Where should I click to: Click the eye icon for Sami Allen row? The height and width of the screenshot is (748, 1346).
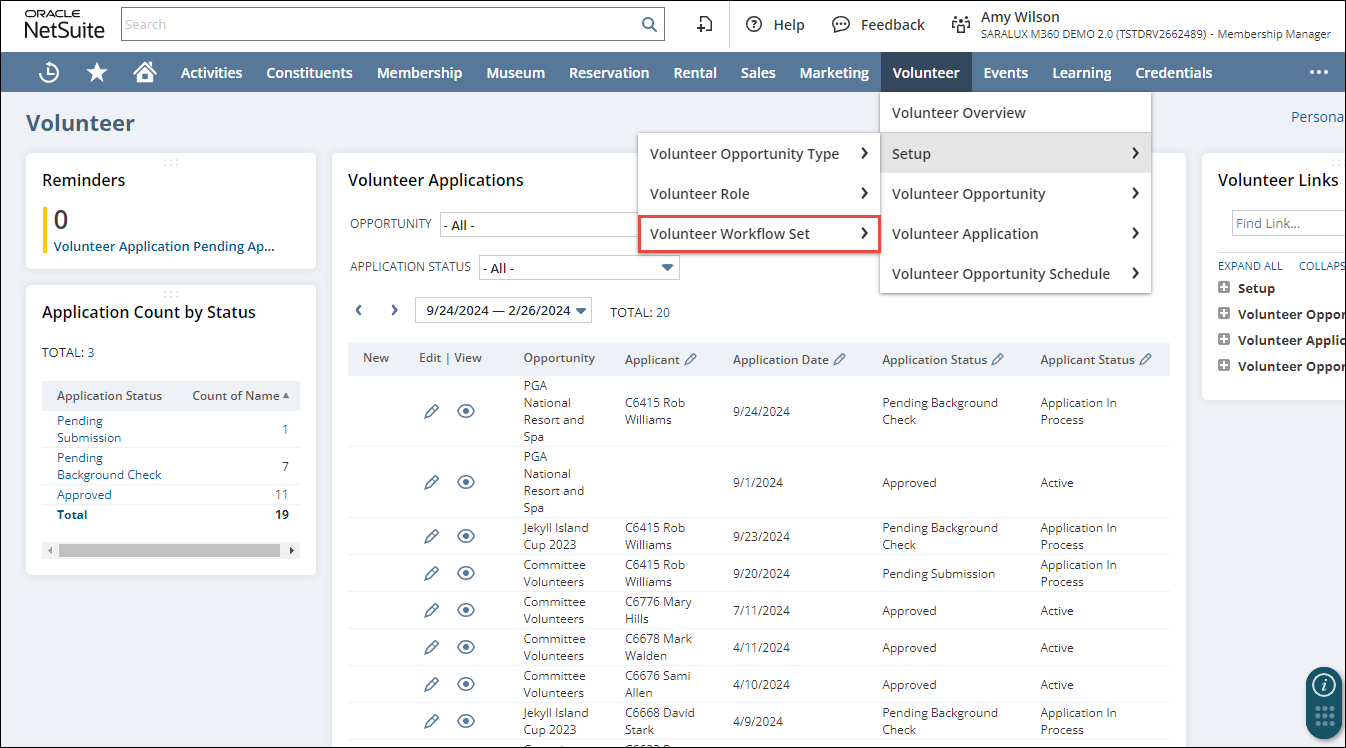[x=465, y=684]
